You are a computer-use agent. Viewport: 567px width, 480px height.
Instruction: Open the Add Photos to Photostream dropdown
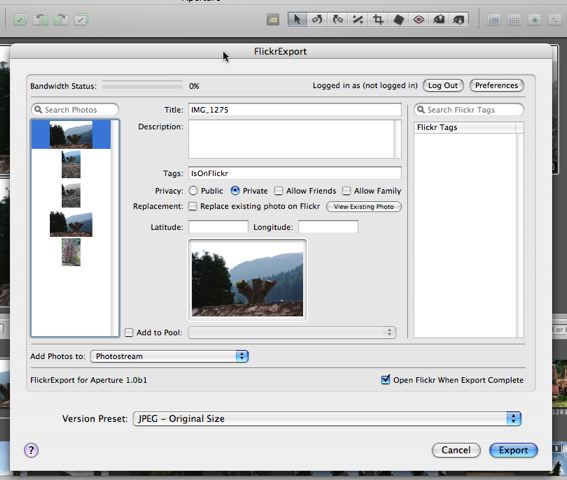[x=169, y=356]
